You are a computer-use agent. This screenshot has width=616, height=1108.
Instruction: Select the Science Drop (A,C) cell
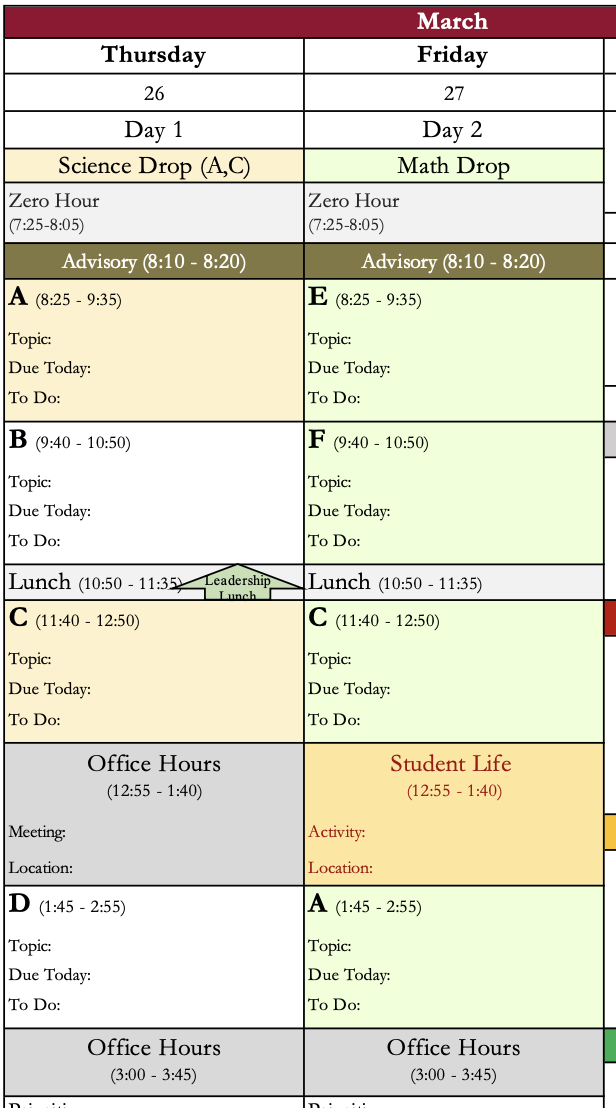pos(154,166)
